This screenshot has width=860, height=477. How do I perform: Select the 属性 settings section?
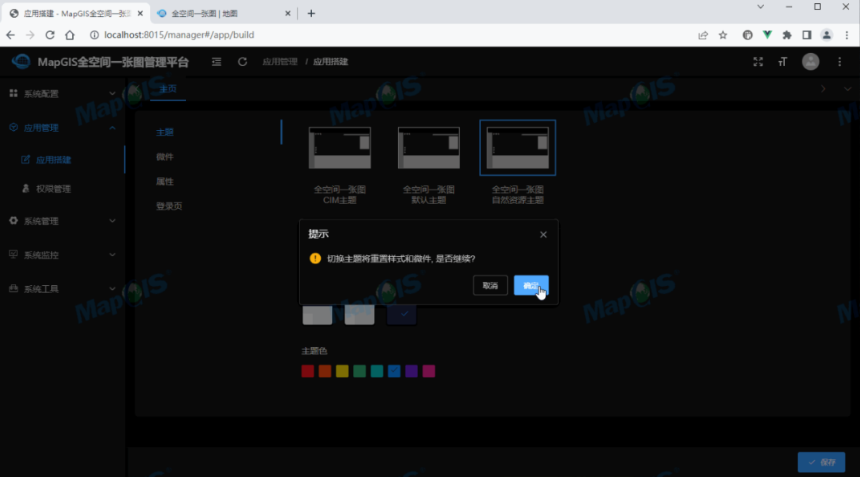click(165, 181)
